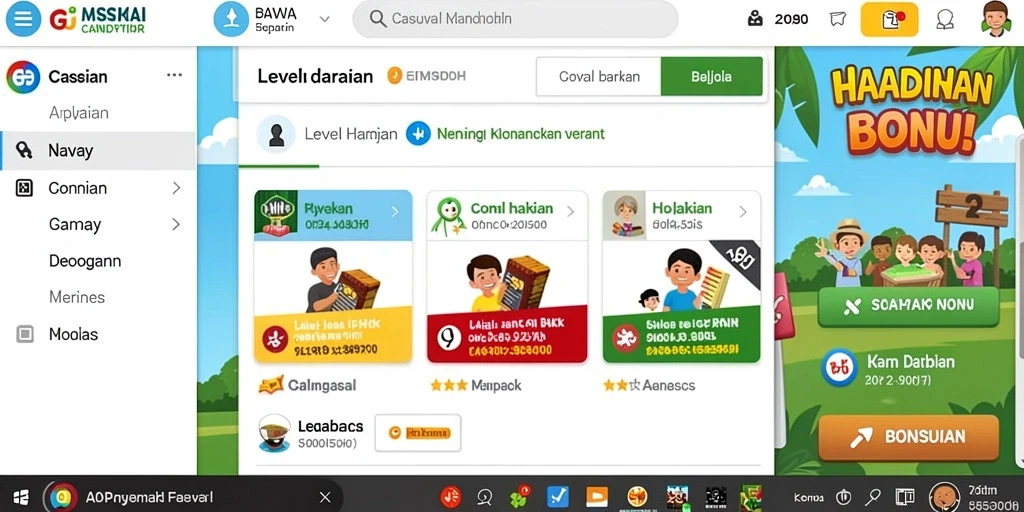The image size is (1024, 512).
Task: Click the Cassian sidebar logo icon
Action: click(23, 77)
